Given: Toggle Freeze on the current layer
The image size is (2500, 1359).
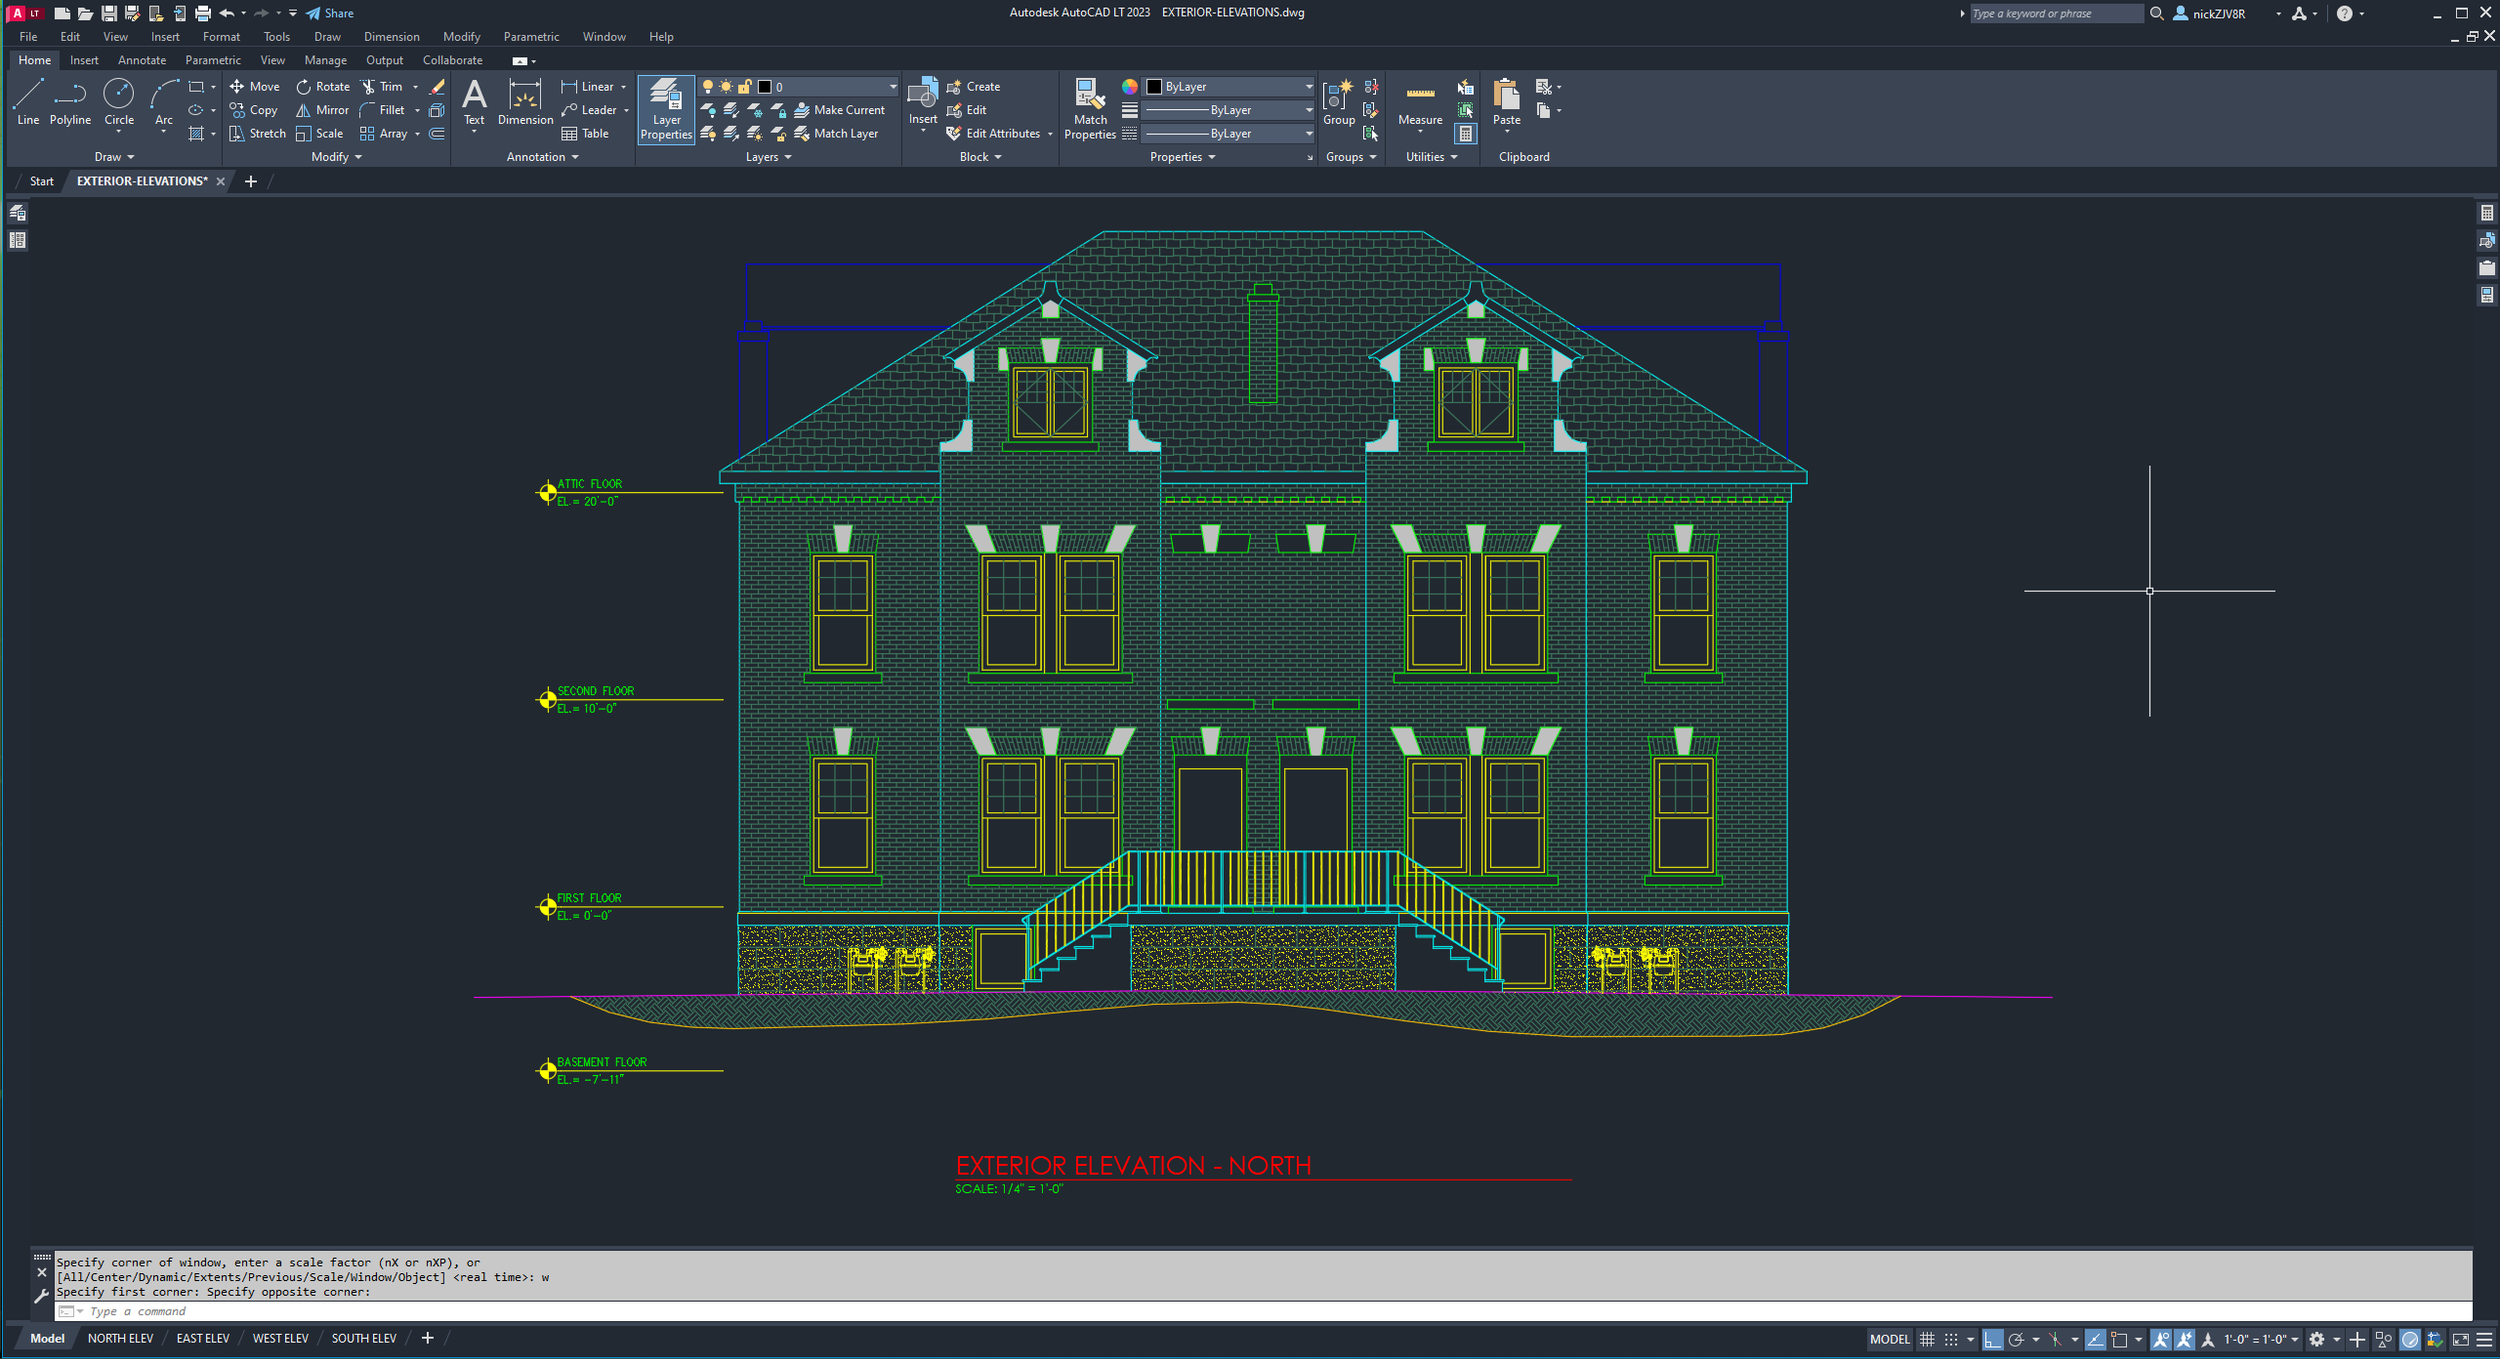Looking at the screenshot, I should click(725, 87).
